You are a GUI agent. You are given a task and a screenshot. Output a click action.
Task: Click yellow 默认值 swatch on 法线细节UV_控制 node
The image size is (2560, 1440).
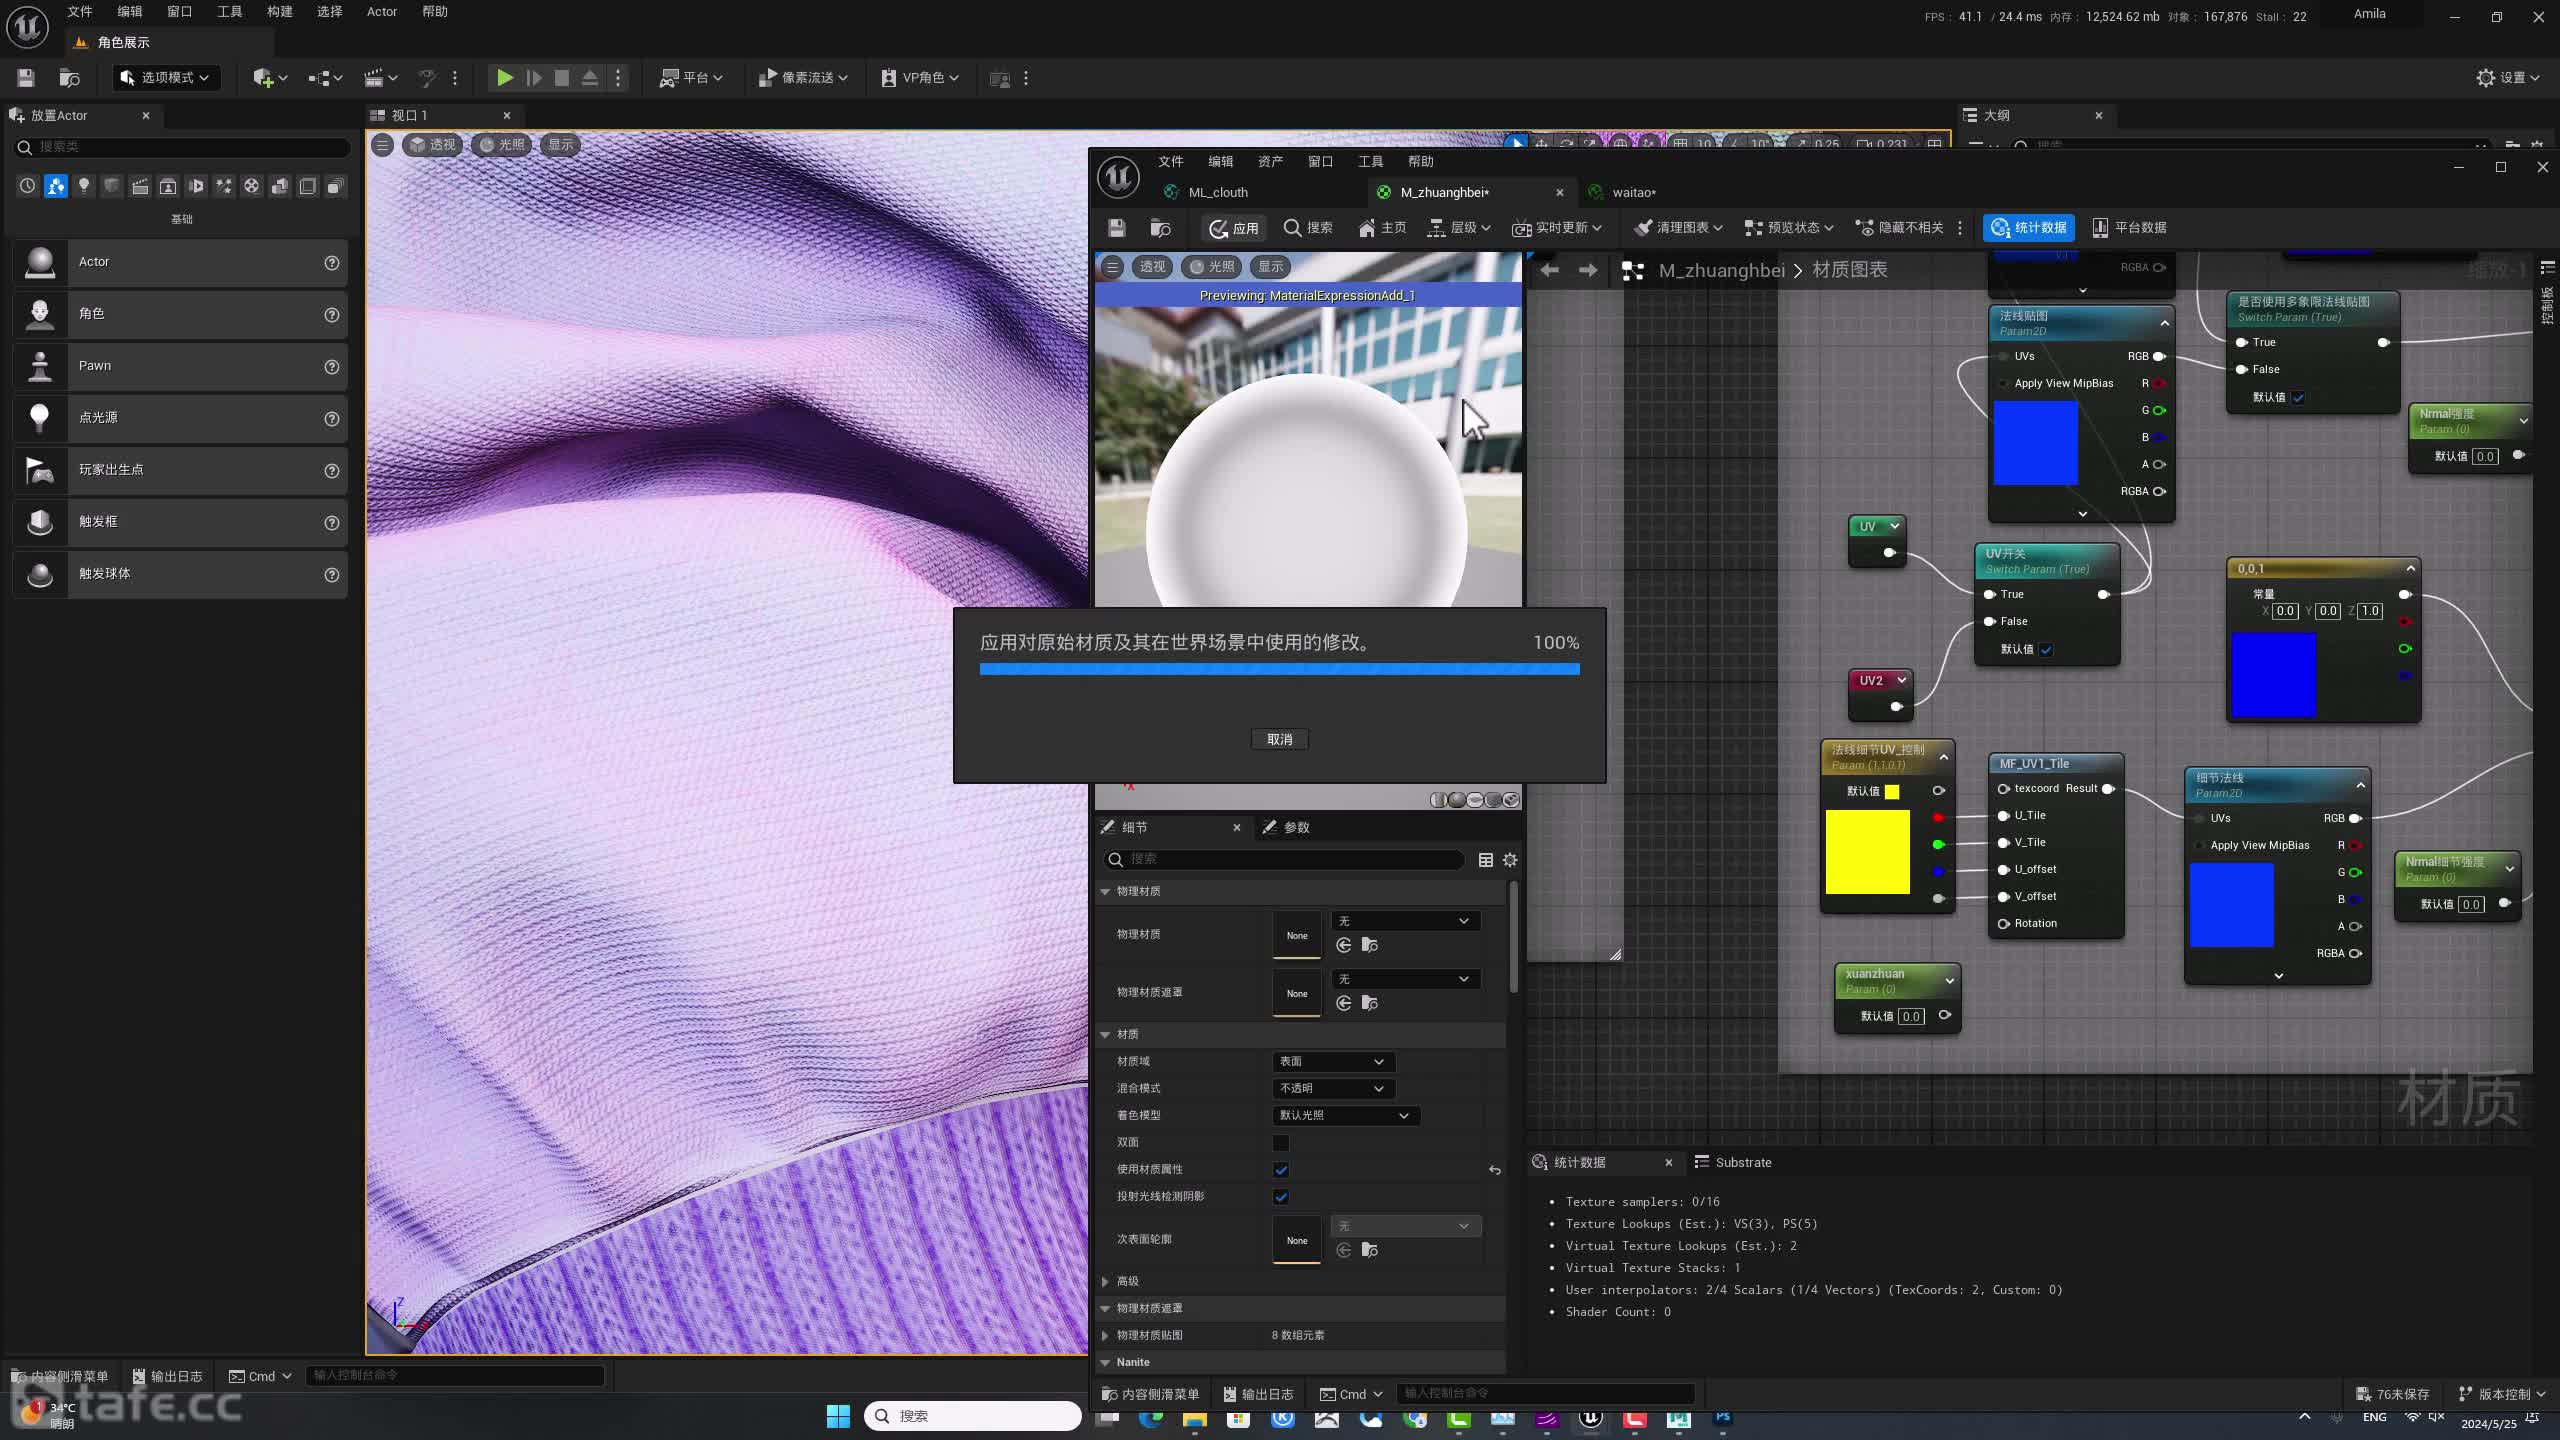coord(1892,792)
